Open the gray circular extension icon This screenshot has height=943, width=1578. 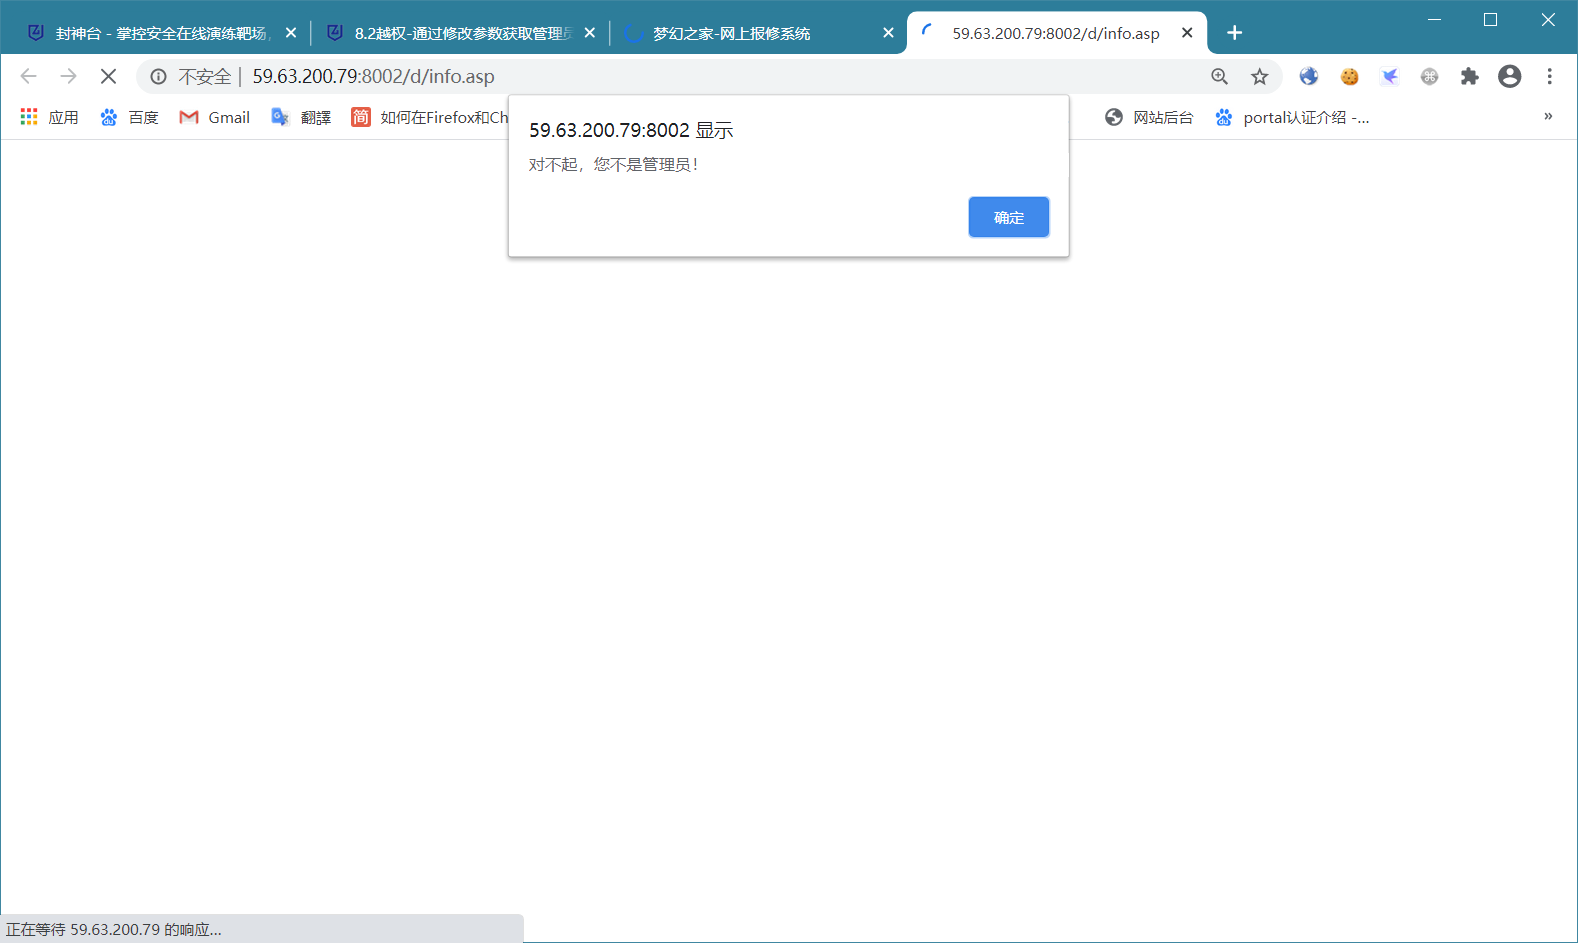click(x=1429, y=77)
